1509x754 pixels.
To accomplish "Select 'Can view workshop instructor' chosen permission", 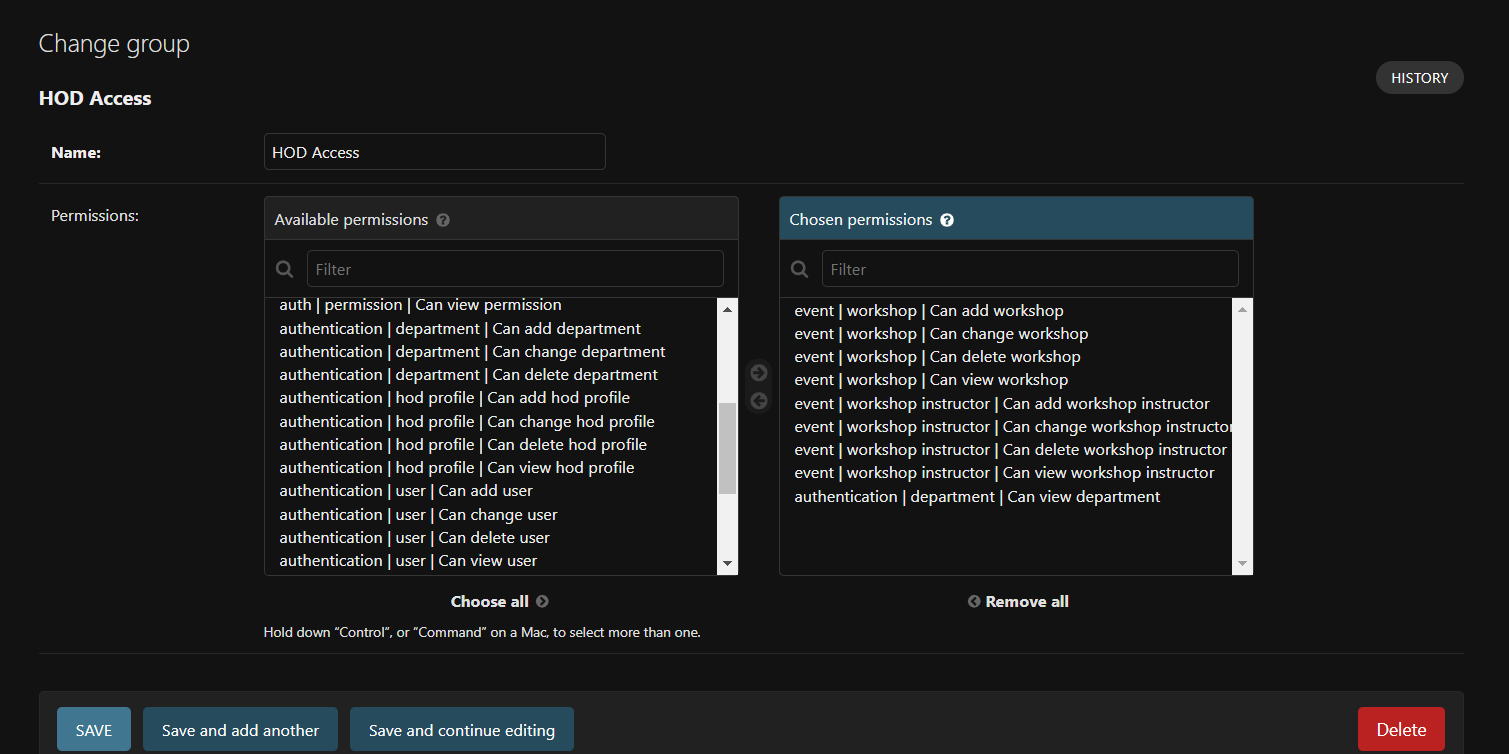I will click(1004, 473).
